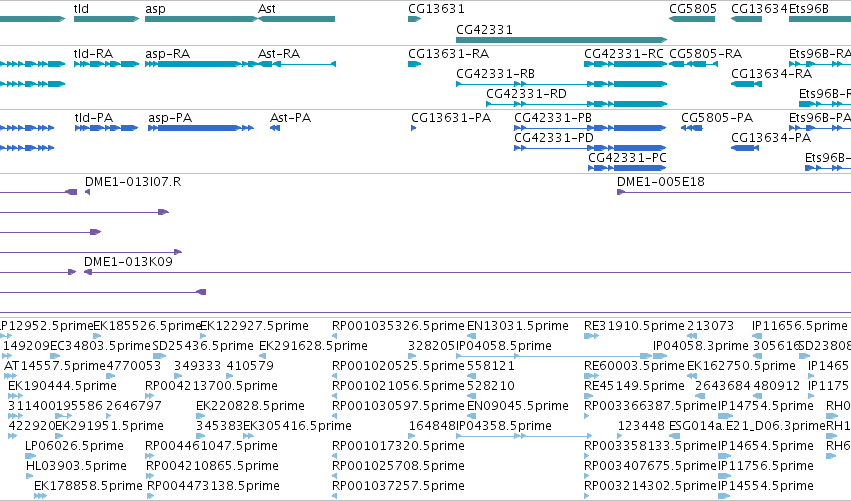
Task: Click the AT14557.5prime EST label
Action: tap(55, 366)
